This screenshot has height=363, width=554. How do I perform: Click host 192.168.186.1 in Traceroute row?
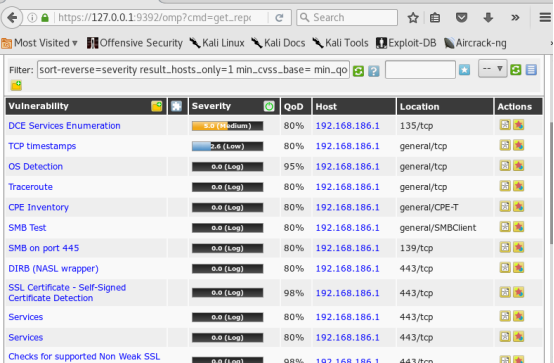347,187
